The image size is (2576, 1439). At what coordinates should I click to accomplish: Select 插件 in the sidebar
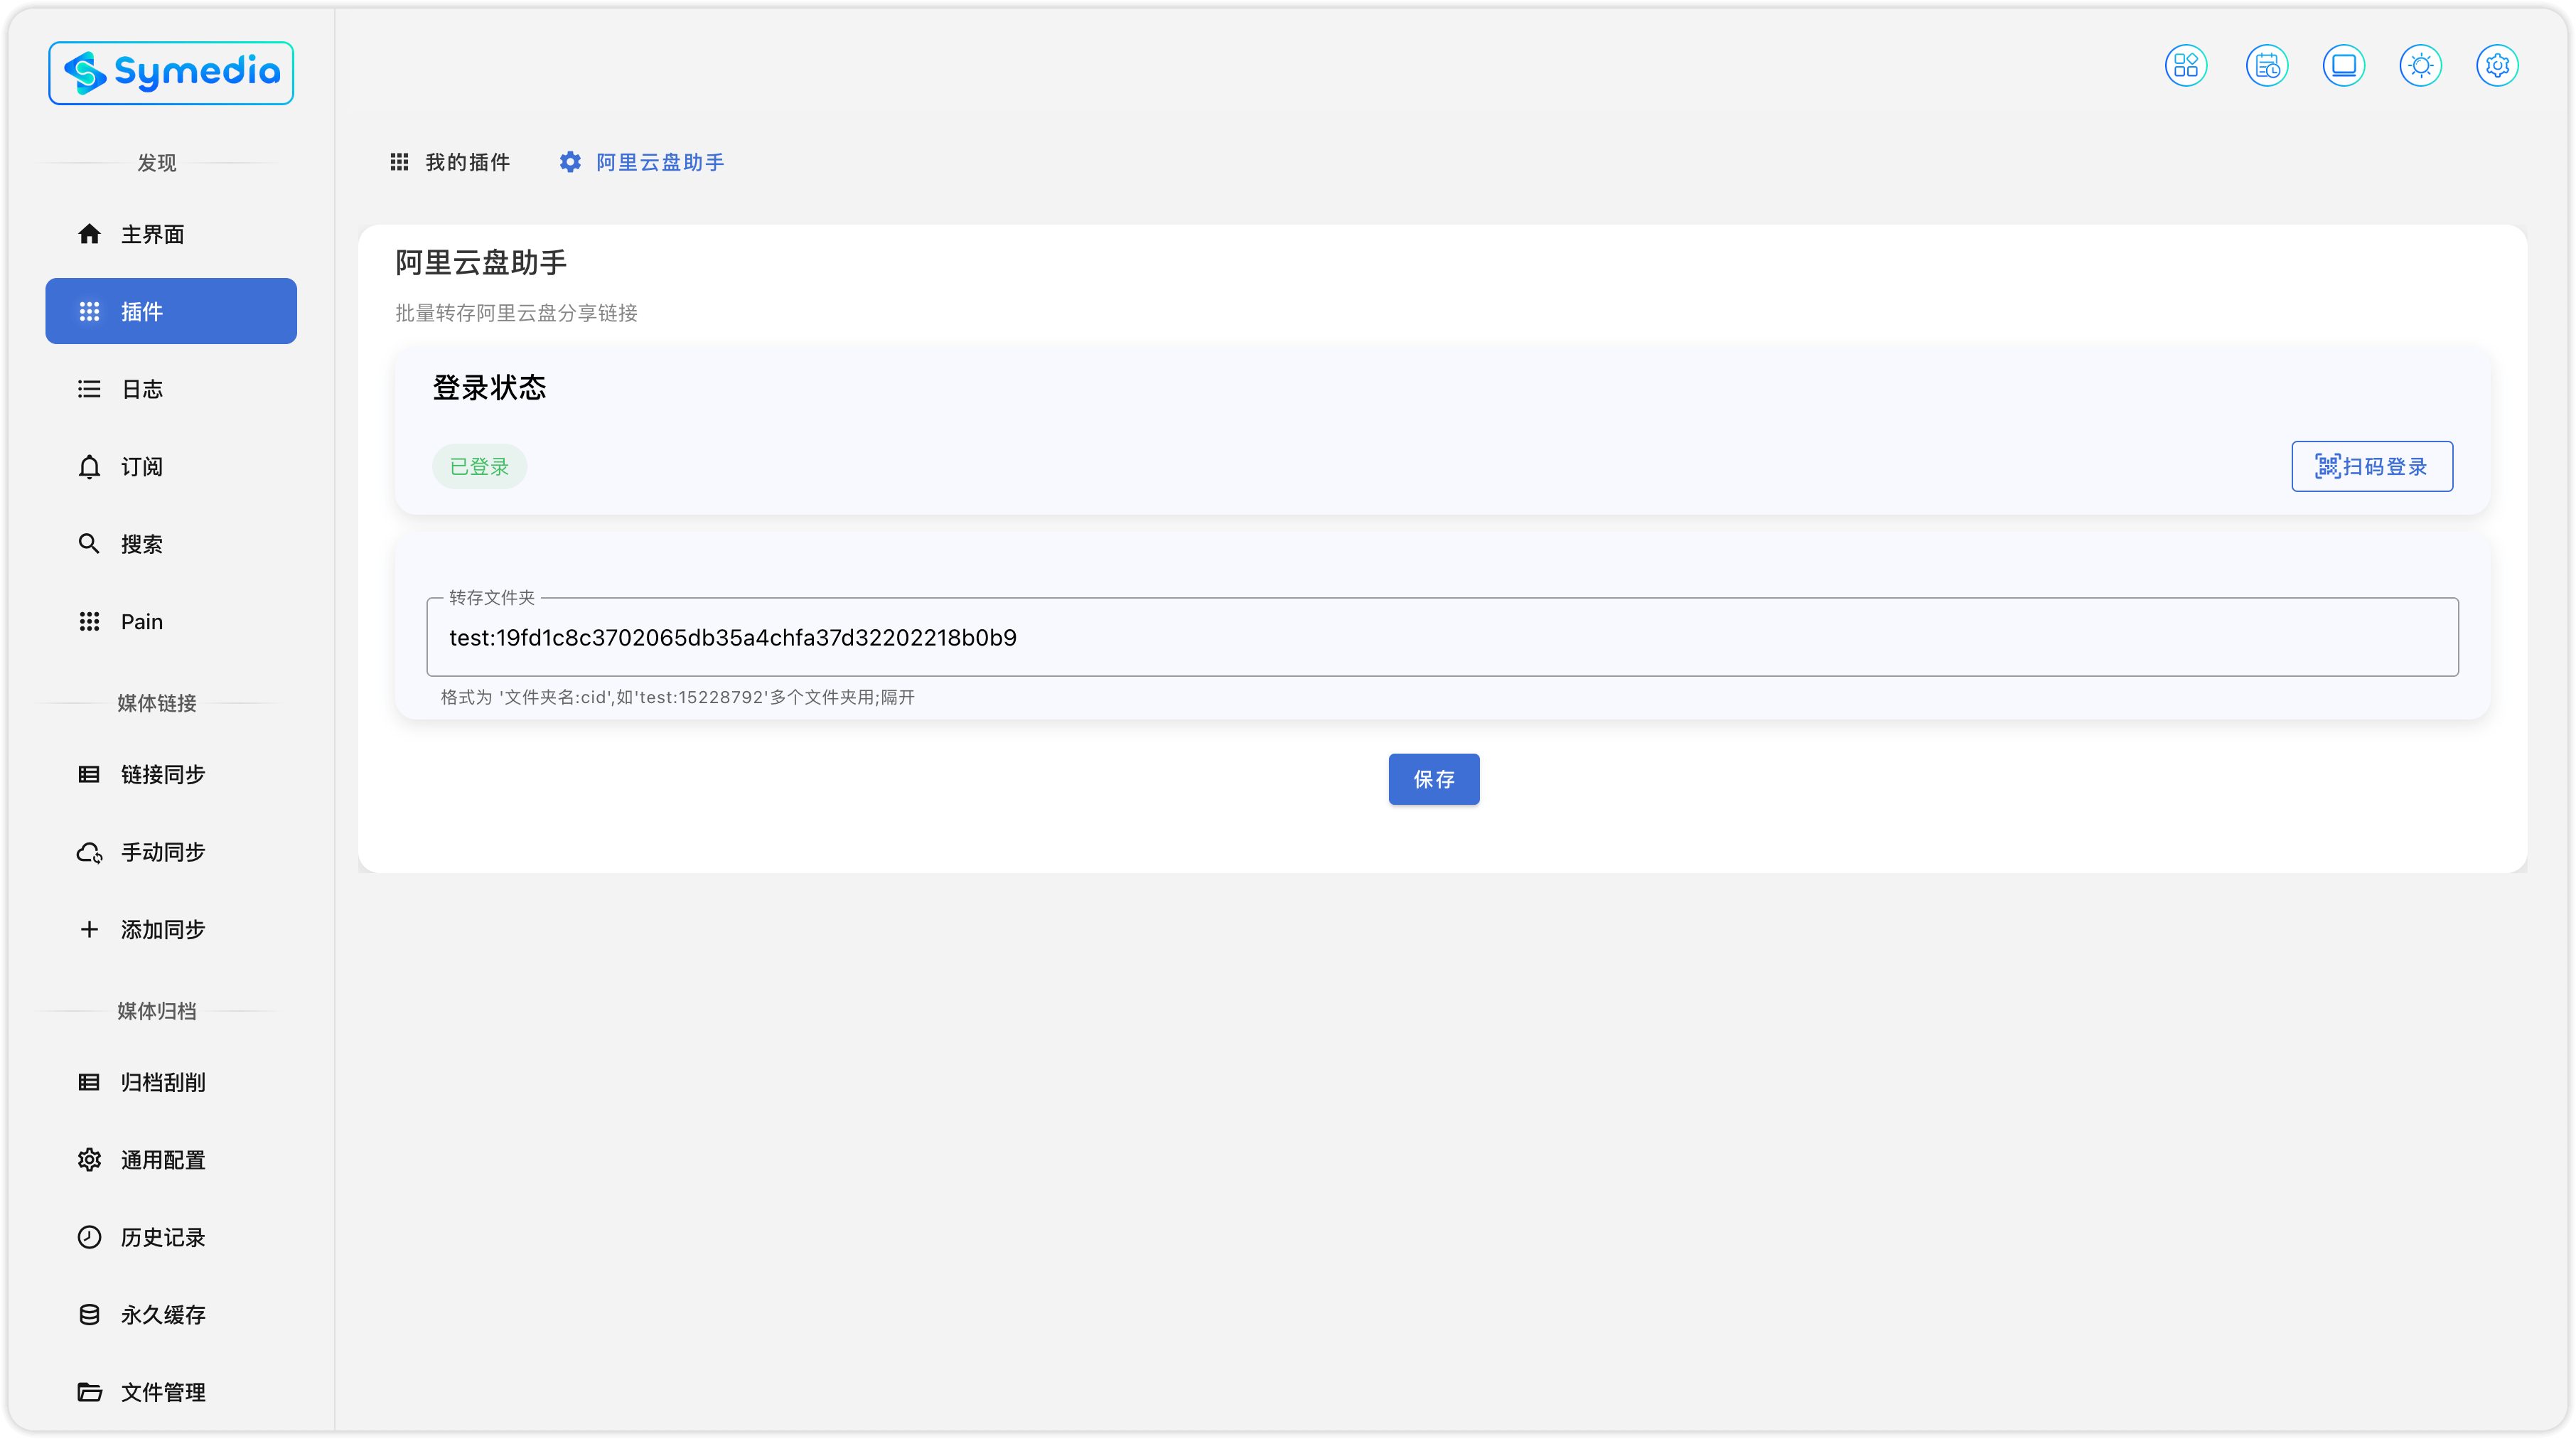(x=171, y=311)
